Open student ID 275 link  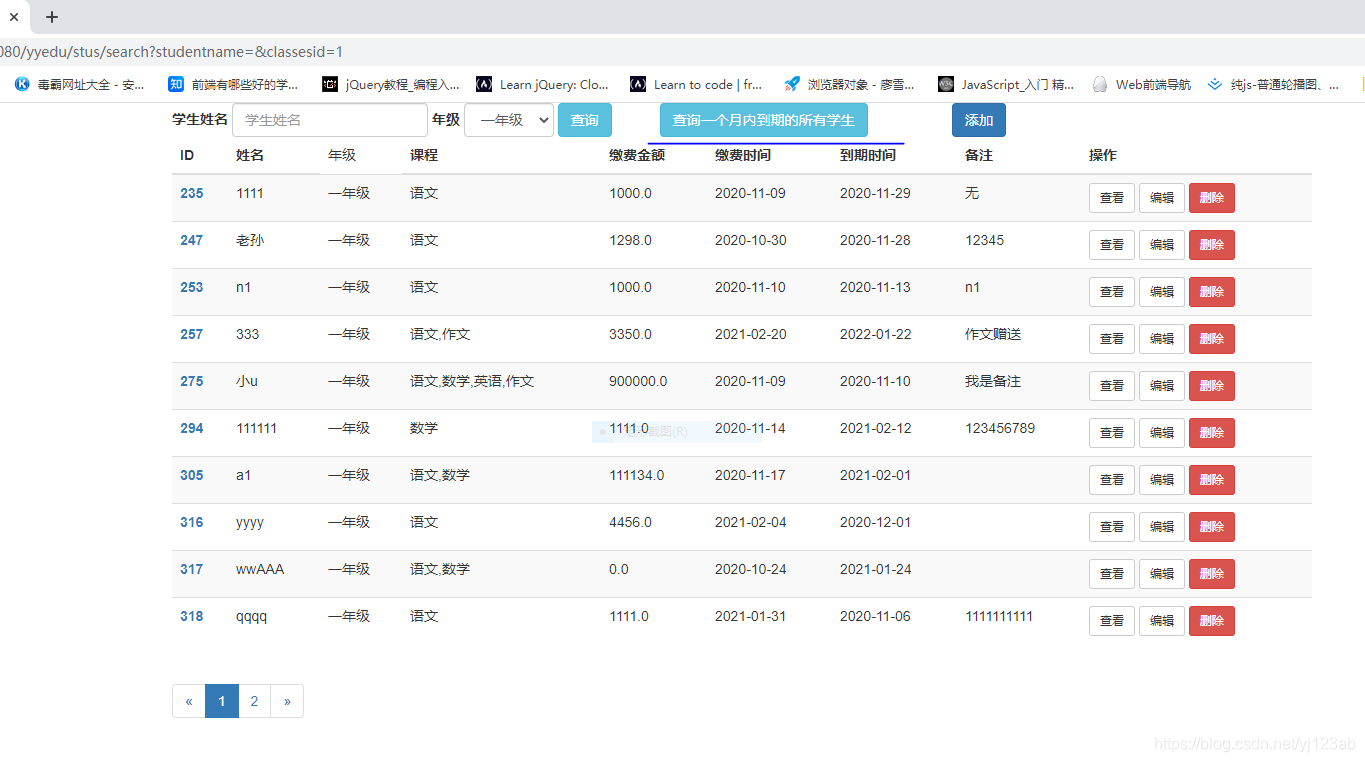[x=192, y=381]
